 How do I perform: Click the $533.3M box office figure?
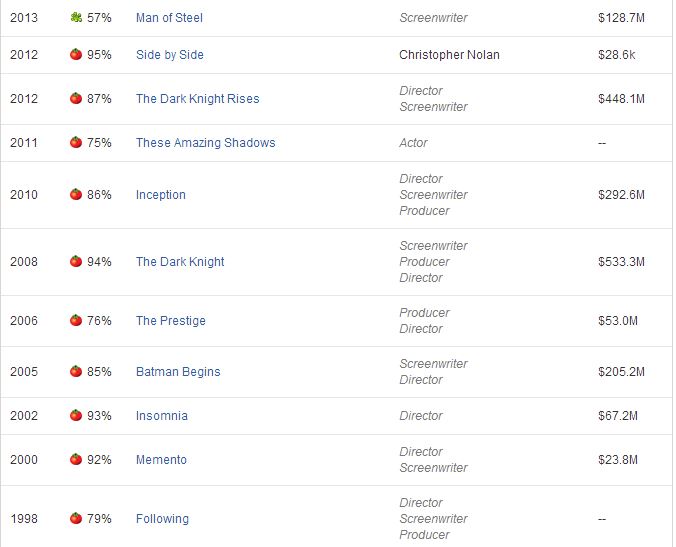[x=620, y=261]
